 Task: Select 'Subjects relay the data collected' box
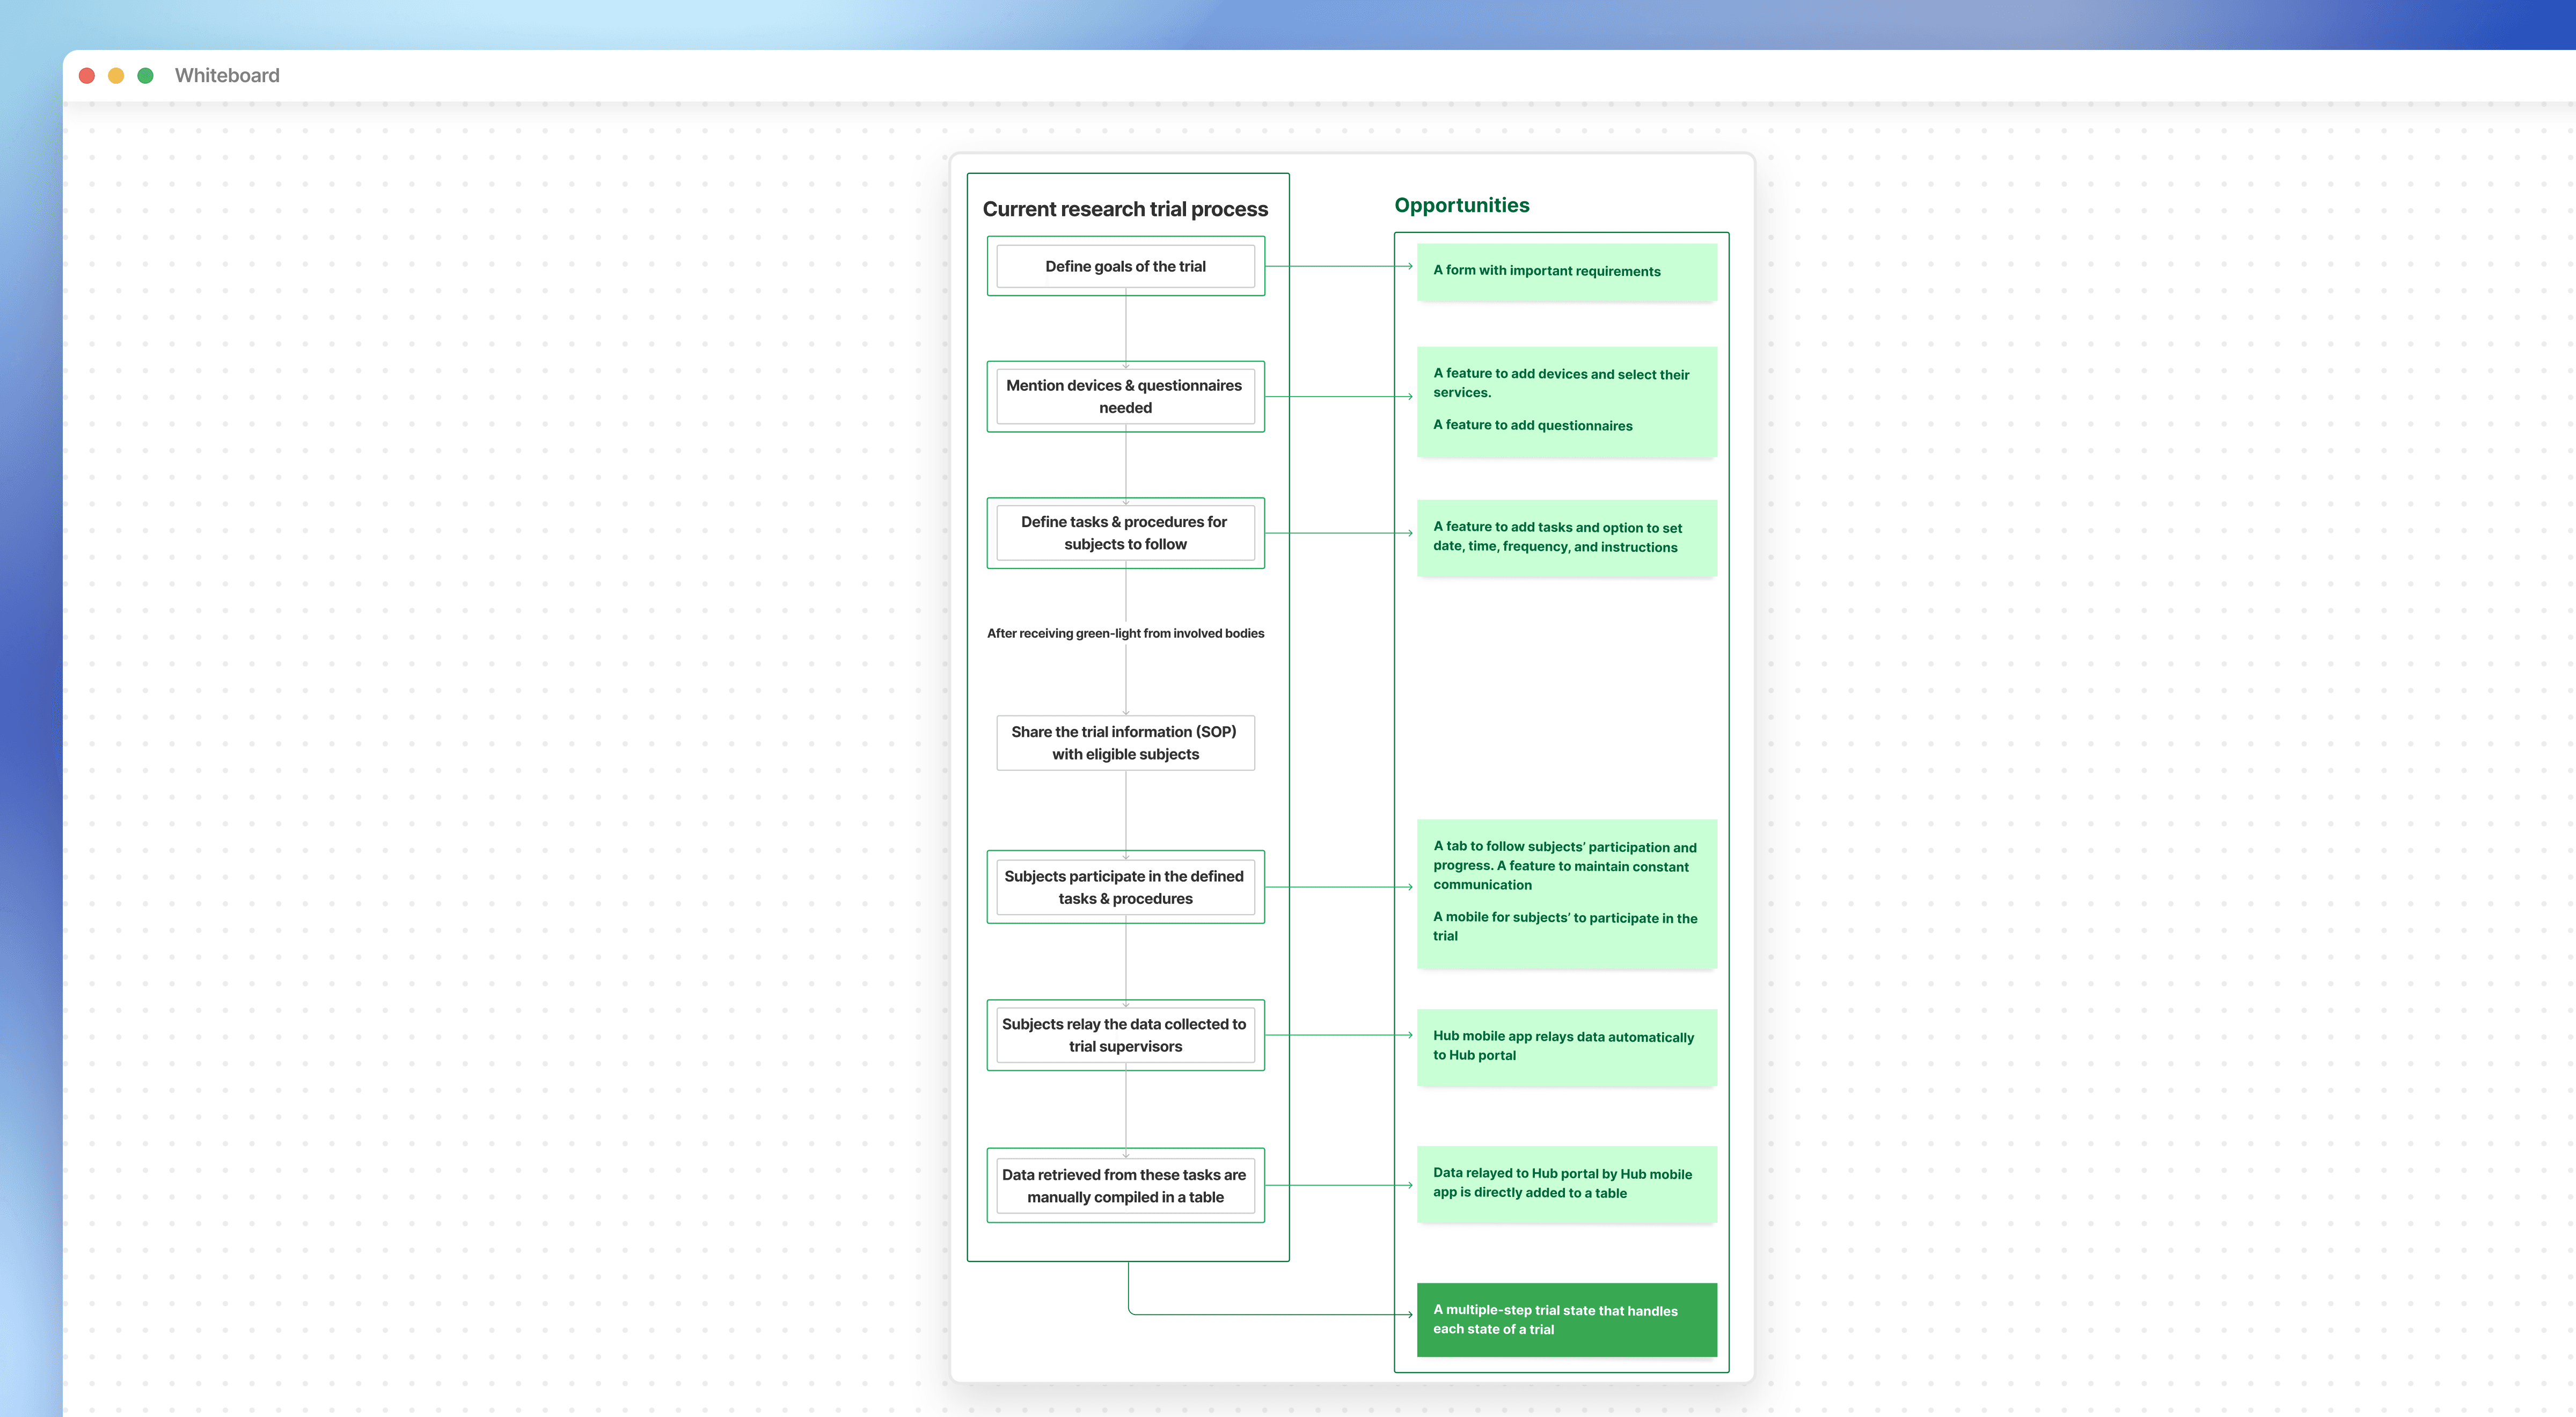point(1125,1035)
